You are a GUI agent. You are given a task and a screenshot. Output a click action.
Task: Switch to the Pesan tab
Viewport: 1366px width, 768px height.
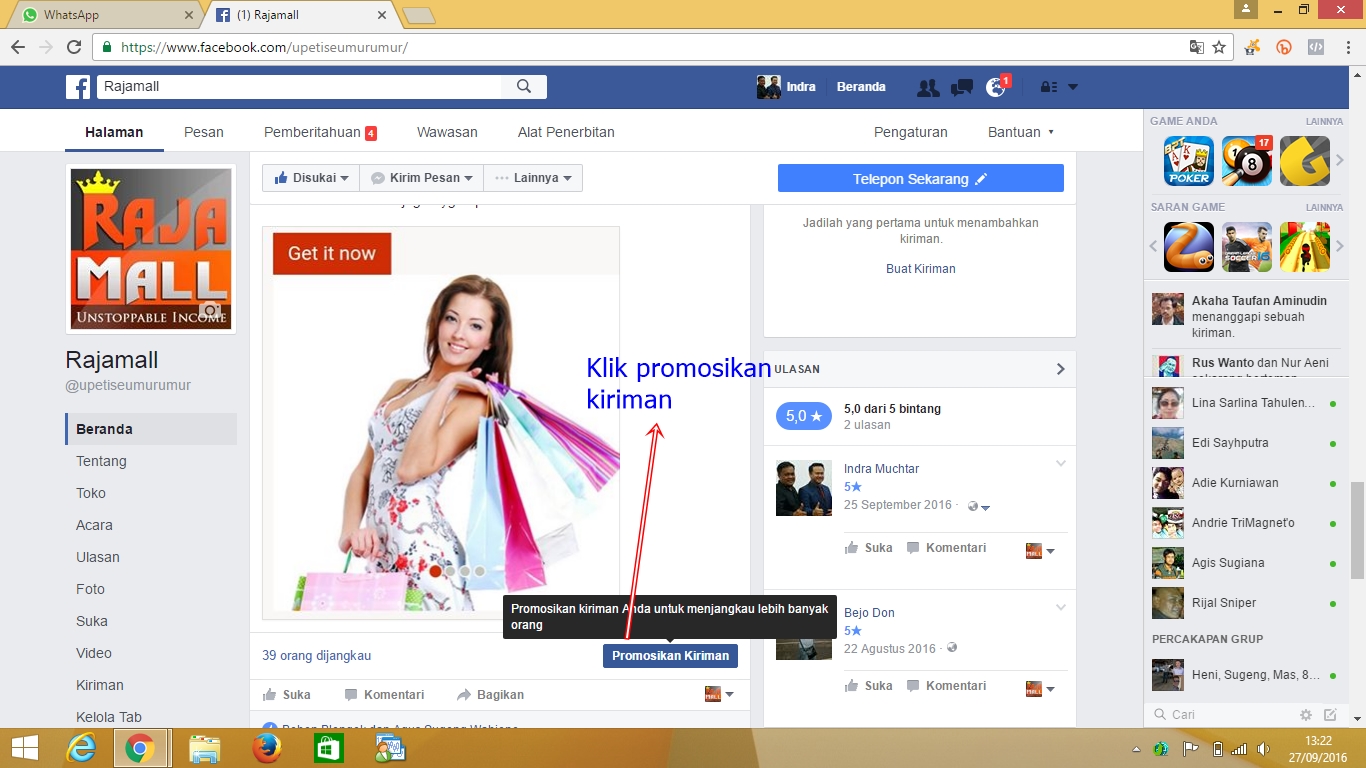click(204, 132)
